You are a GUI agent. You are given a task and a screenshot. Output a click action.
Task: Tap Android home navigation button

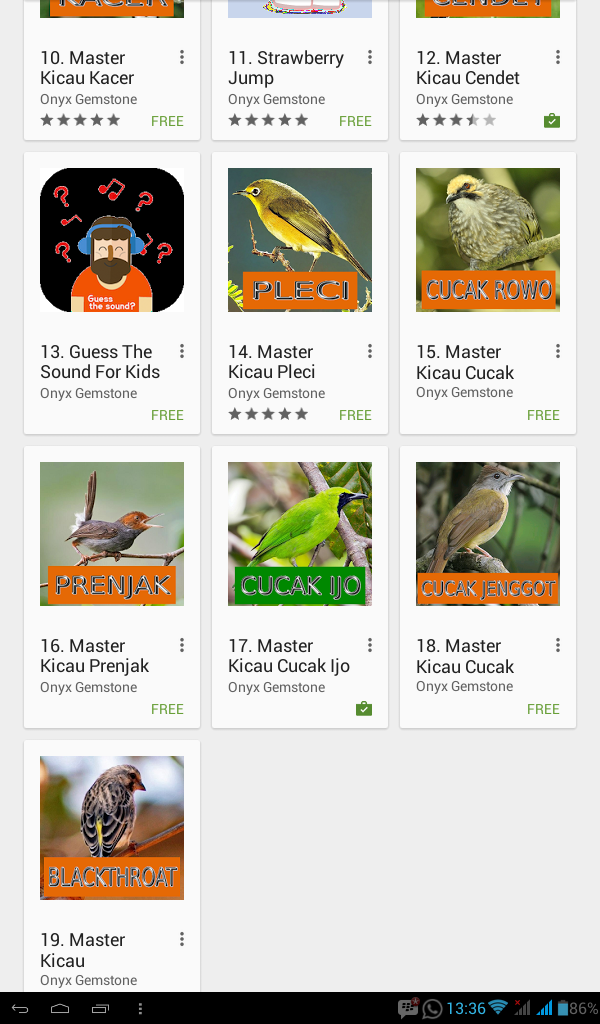click(60, 1008)
